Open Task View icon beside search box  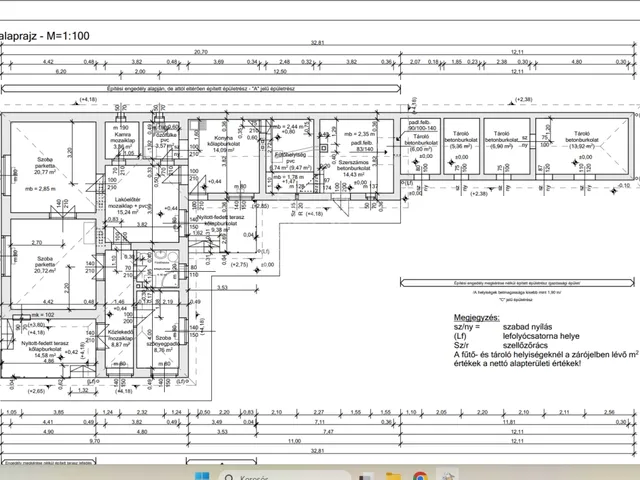366,477
